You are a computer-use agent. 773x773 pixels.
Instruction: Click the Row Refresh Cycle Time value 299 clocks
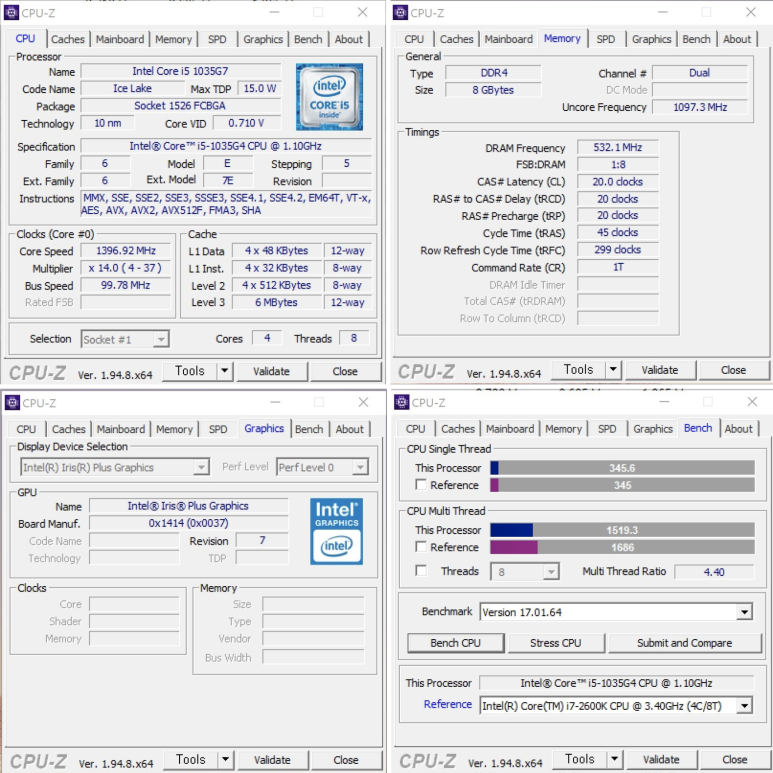pos(618,249)
